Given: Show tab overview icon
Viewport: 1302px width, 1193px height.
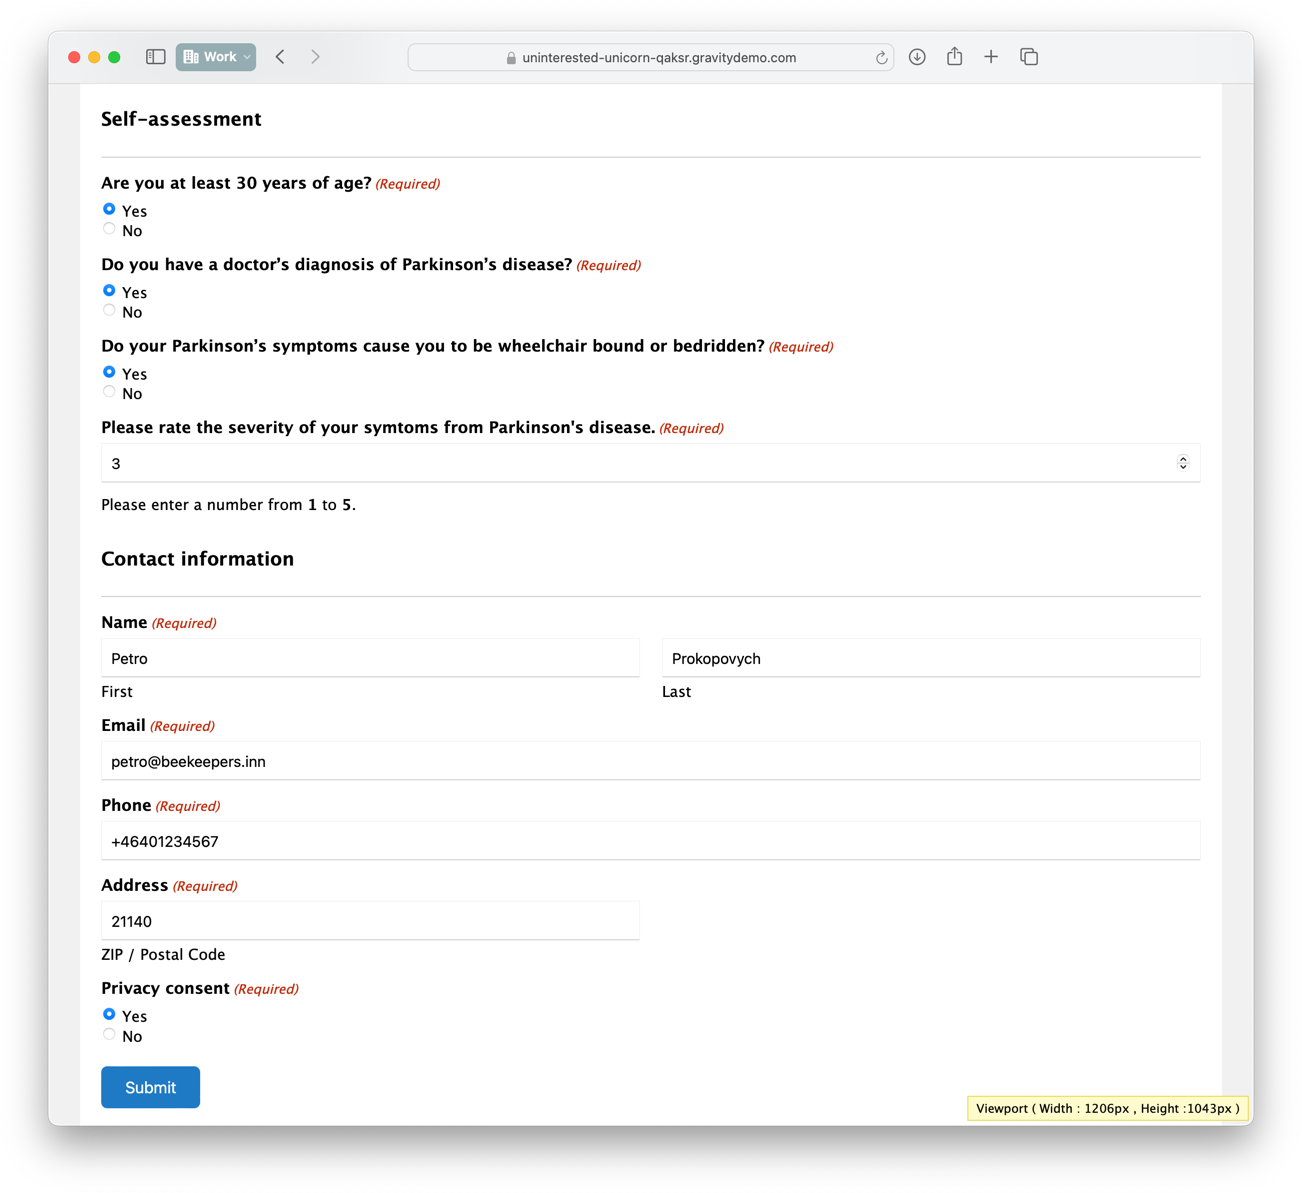Looking at the screenshot, I should [1029, 57].
